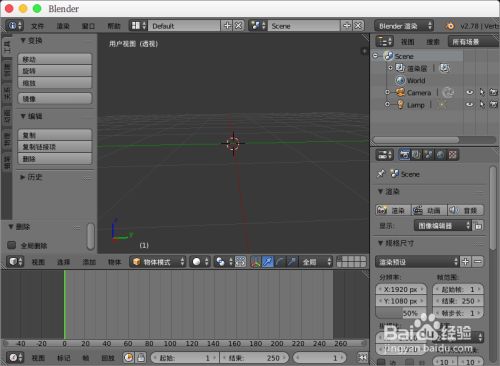Open the 渲染 (Render) menu in the top bar
This screenshot has height=366, width=500.
[63, 26]
